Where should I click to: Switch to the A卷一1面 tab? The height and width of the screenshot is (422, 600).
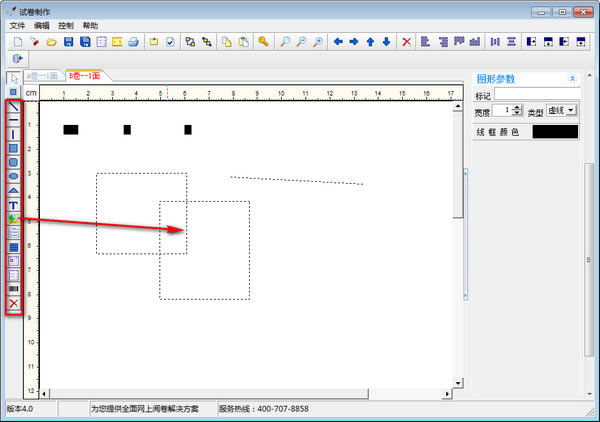tap(46, 76)
